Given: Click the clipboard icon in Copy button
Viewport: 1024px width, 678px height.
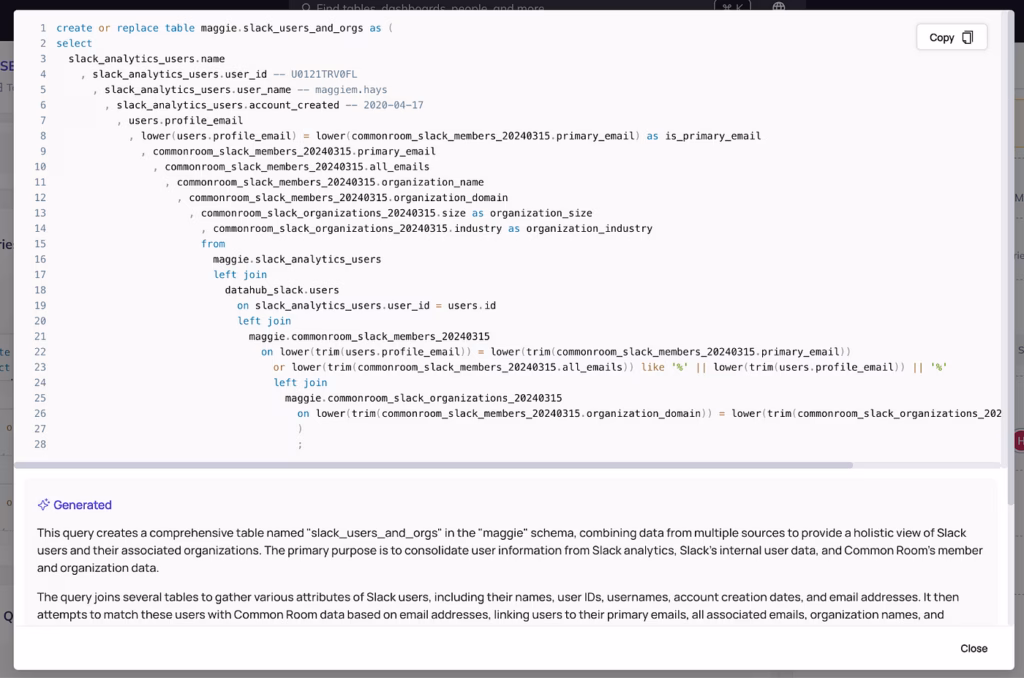Looking at the screenshot, I should tap(967, 38).
